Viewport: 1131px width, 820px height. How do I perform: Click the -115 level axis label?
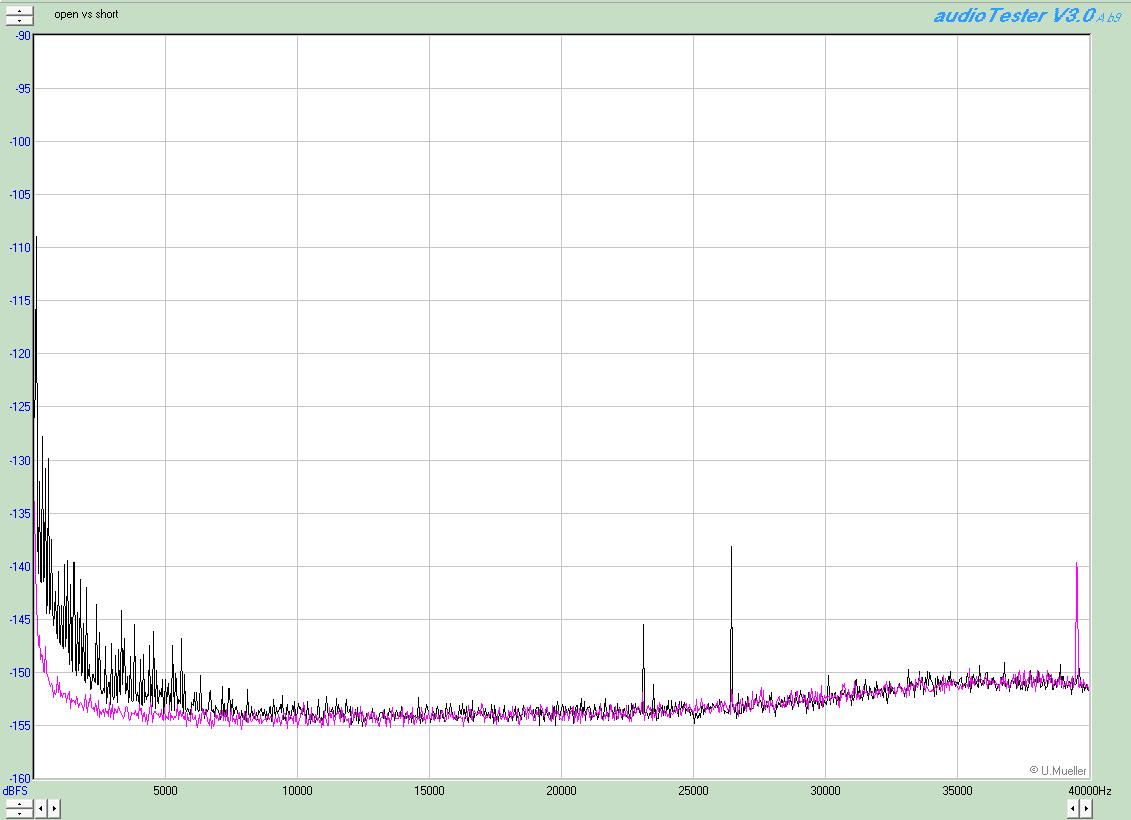point(20,301)
